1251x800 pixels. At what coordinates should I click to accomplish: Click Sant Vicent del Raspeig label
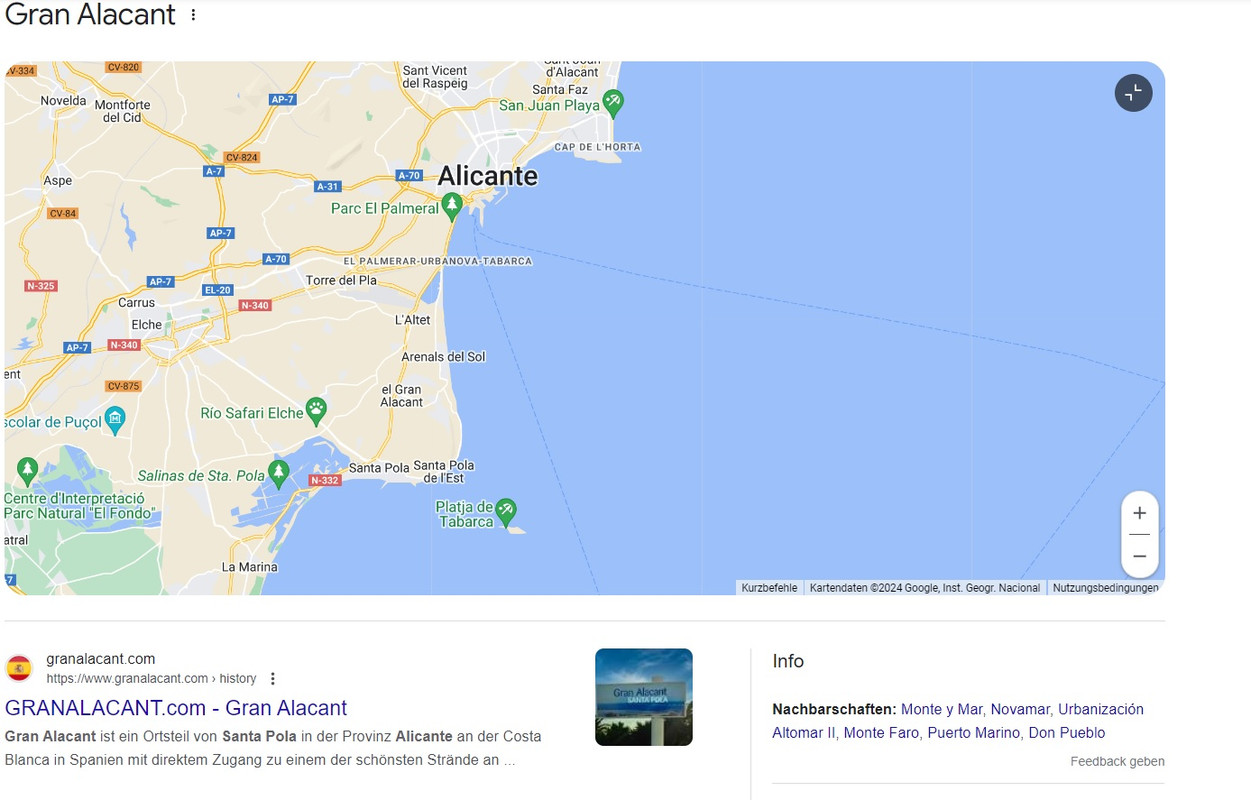pos(435,77)
